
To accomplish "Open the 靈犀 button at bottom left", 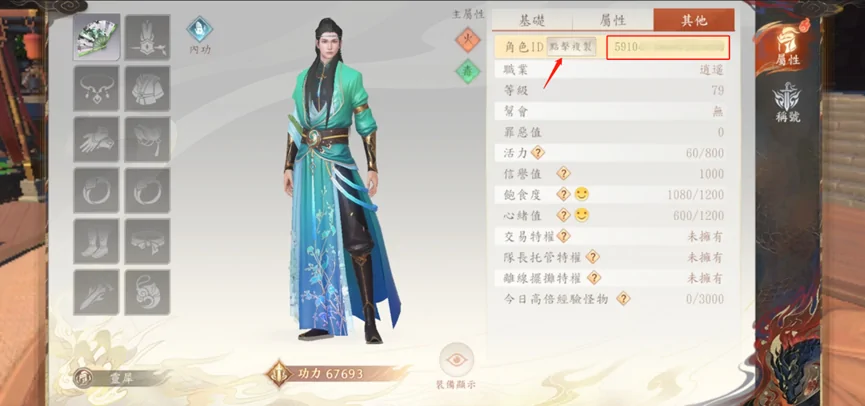I will pyautogui.click(x=119, y=378).
